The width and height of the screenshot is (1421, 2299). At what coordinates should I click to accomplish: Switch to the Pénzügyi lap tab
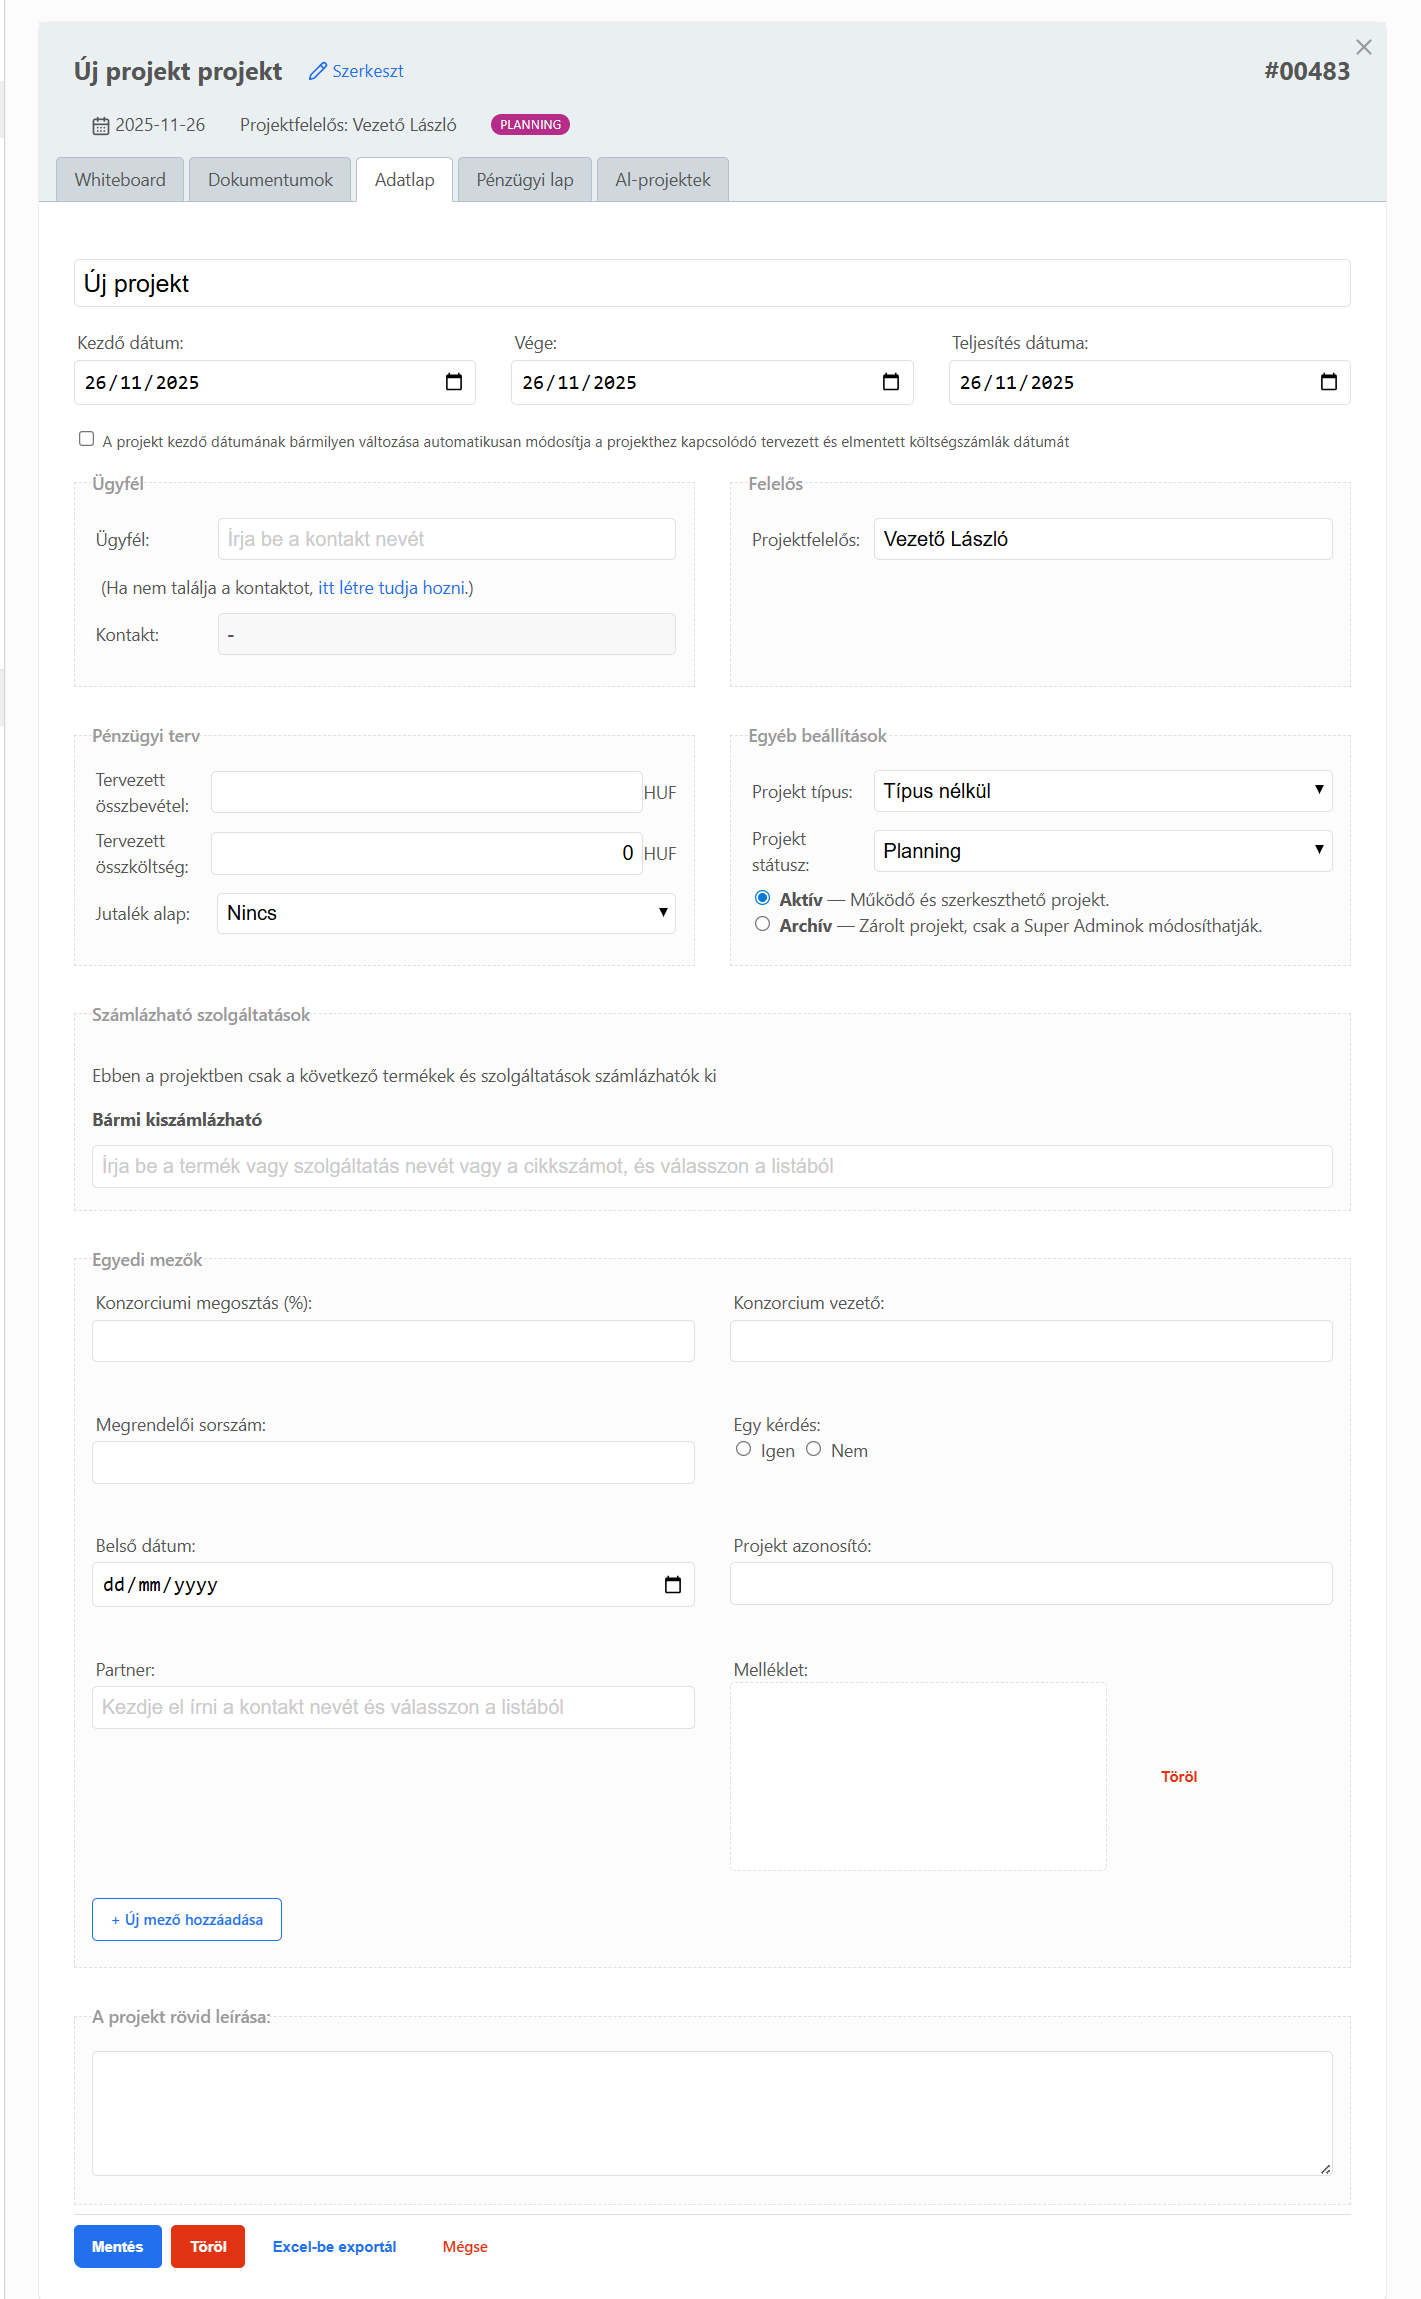pos(524,180)
